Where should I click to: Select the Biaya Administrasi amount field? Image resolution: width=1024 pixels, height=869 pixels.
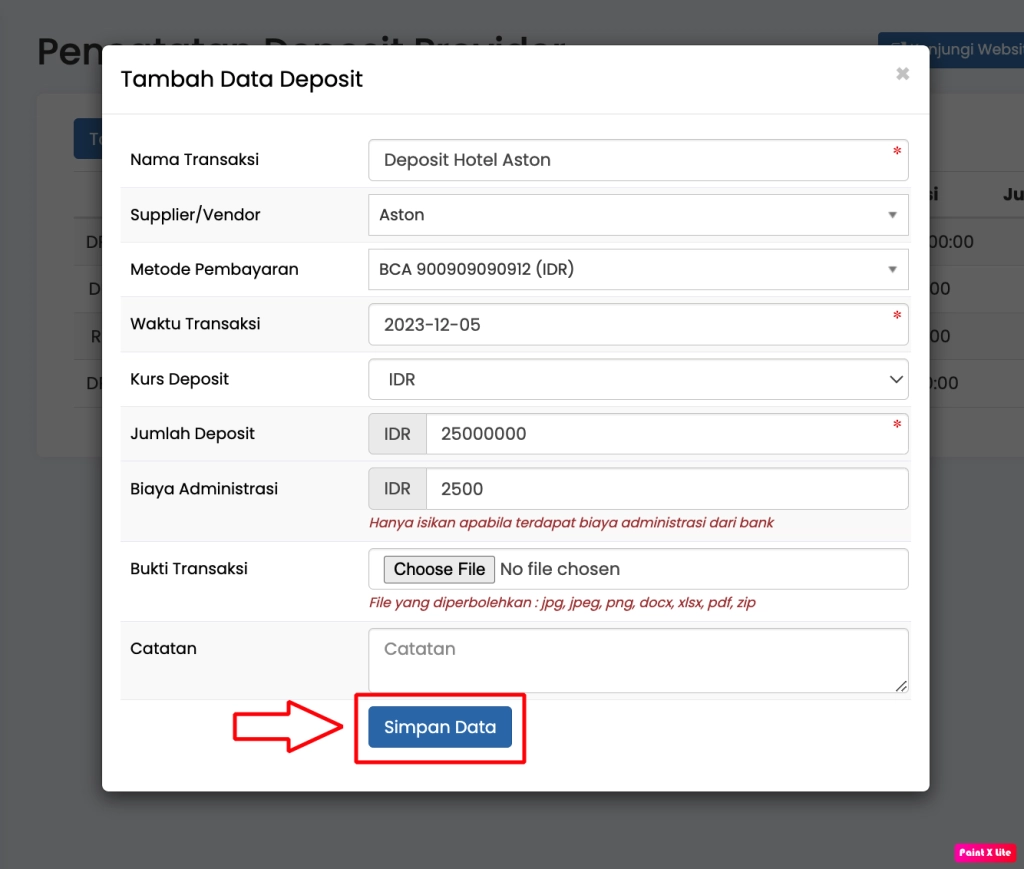point(666,489)
